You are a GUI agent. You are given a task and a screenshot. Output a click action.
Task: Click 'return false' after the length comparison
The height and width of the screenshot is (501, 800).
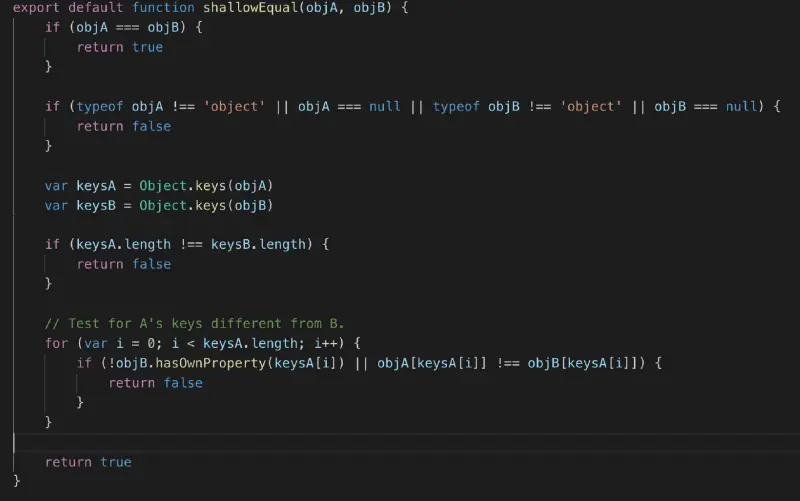[x=124, y=264]
